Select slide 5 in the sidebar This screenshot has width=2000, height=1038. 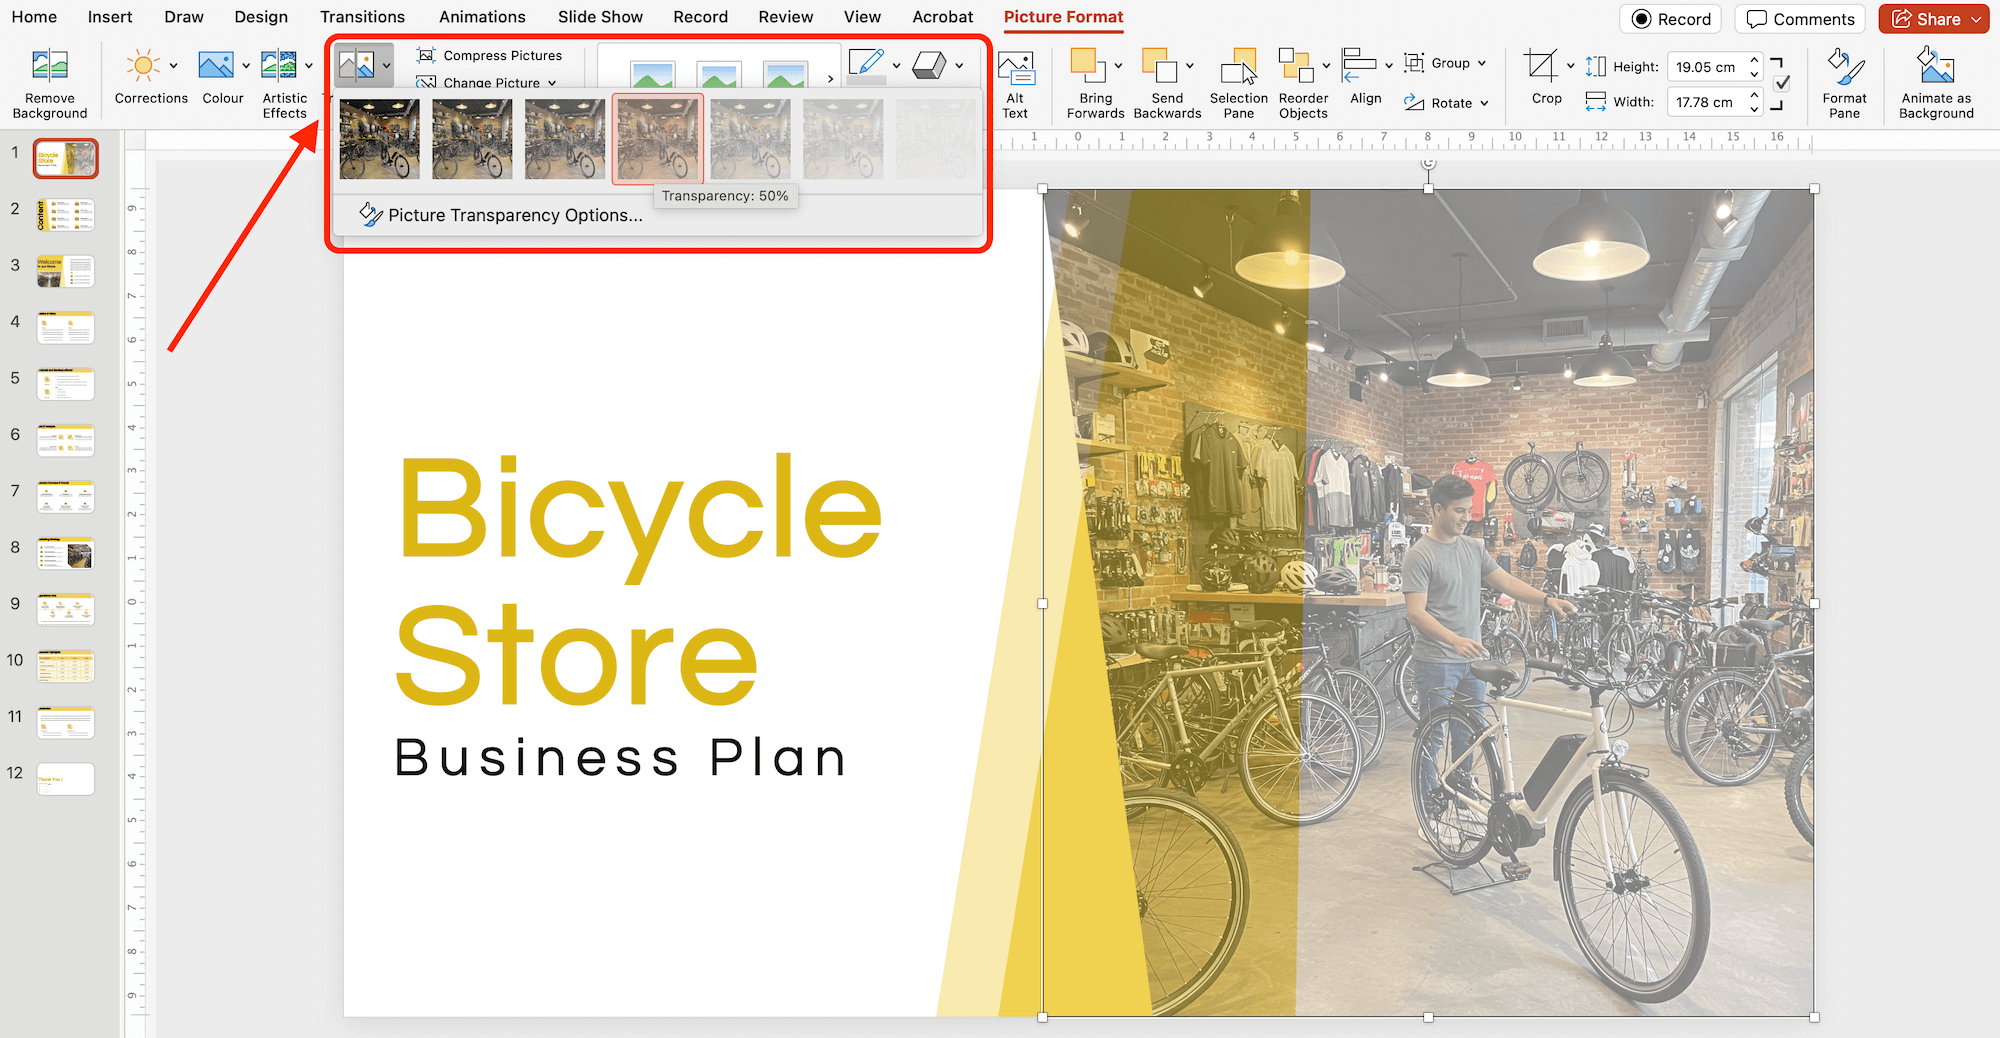click(x=65, y=383)
